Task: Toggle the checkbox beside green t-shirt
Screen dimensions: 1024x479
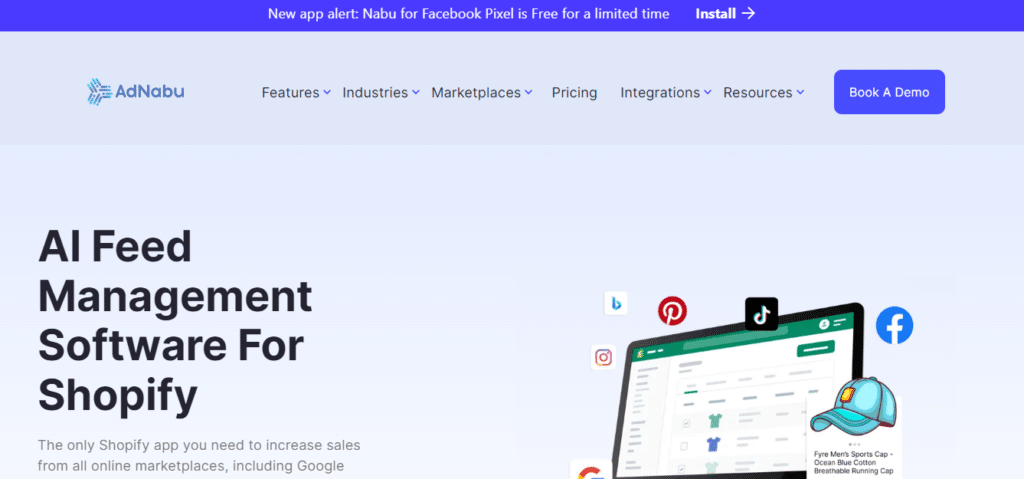Action: 686,423
